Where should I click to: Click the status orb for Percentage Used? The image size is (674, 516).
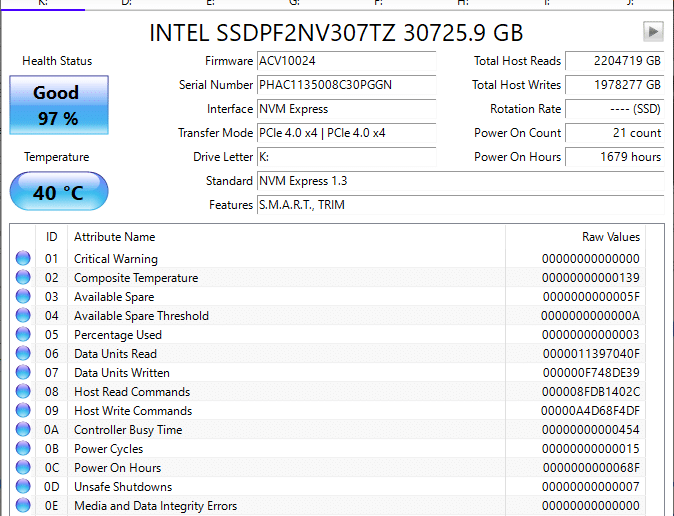coord(23,334)
